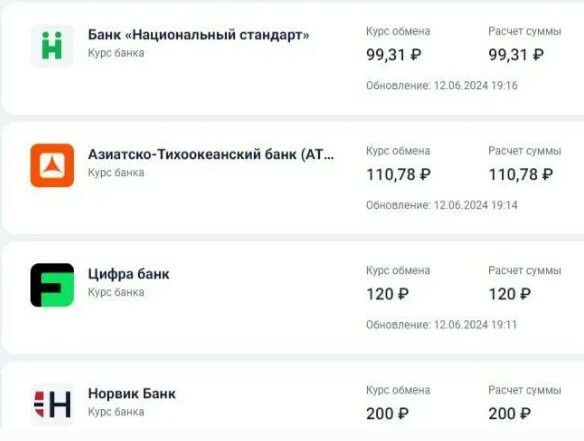Viewport: 584px width, 441px height.
Task: Select the 200 ₽ exchange rate value
Action: (387, 414)
